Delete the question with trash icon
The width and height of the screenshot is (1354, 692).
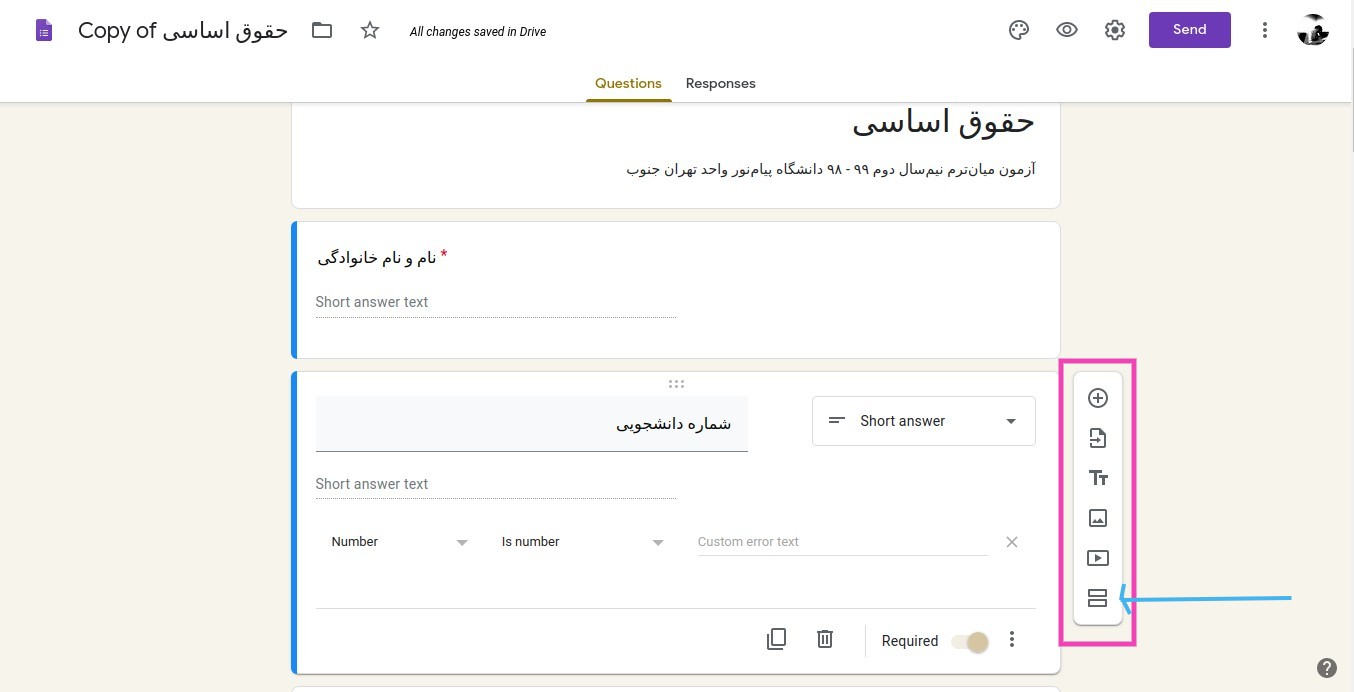pyautogui.click(x=825, y=639)
